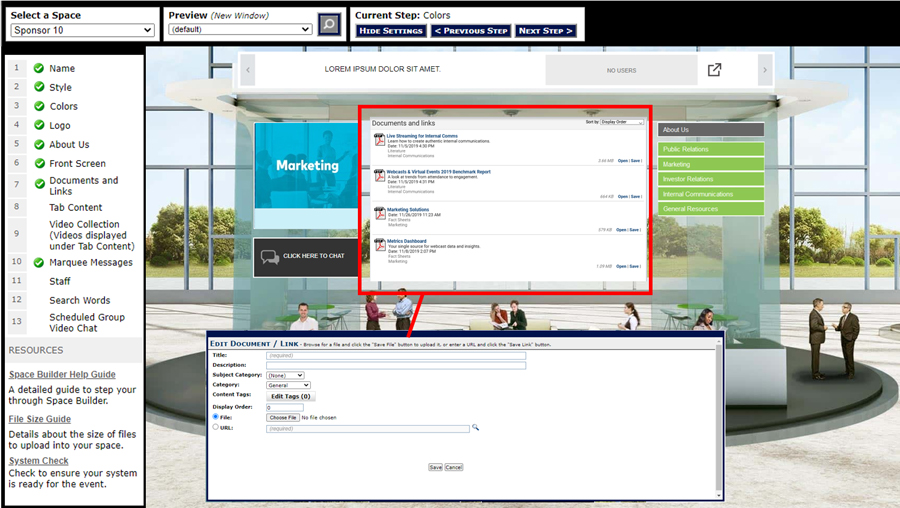Viewport: 900px width, 508px height.
Task: Select the File radio button
Action: tap(215, 417)
